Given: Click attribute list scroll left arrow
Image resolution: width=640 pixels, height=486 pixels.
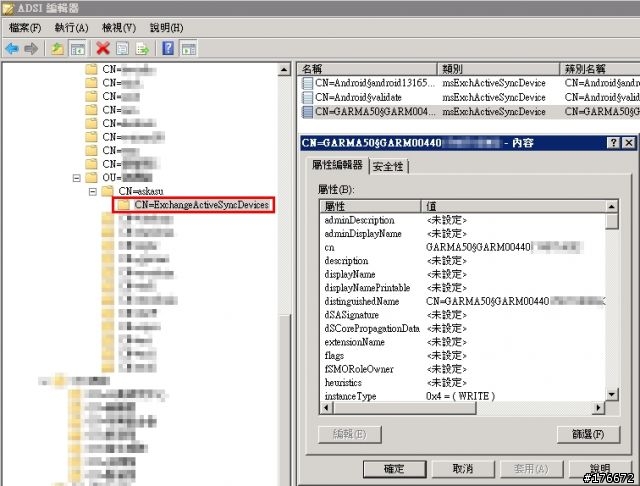Looking at the screenshot, I should click(x=326, y=408).
